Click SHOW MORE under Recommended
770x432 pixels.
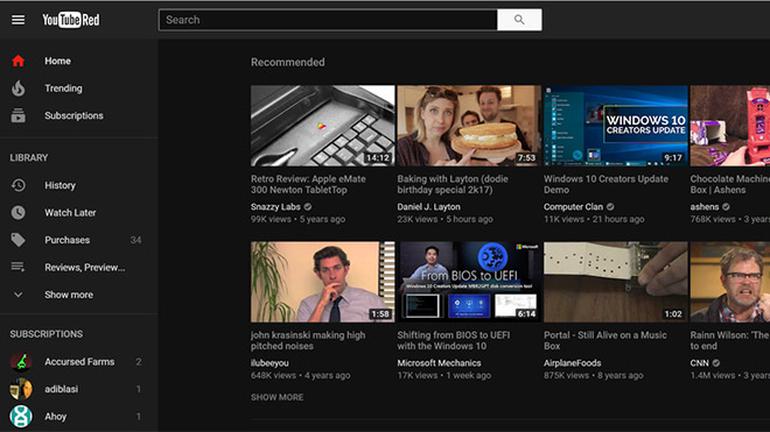[x=277, y=397]
